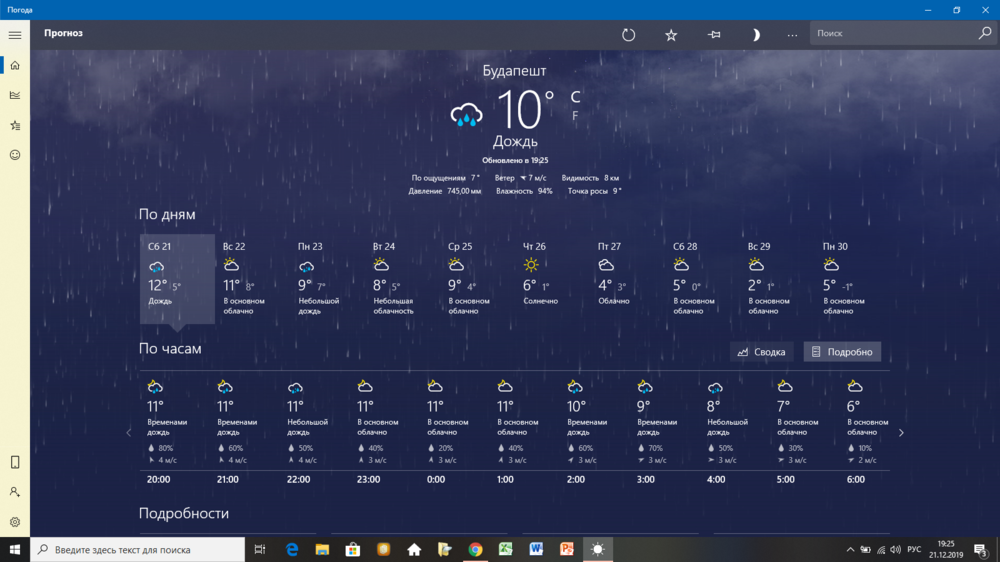
Task: Open the hamburger navigation menu
Action: point(15,35)
